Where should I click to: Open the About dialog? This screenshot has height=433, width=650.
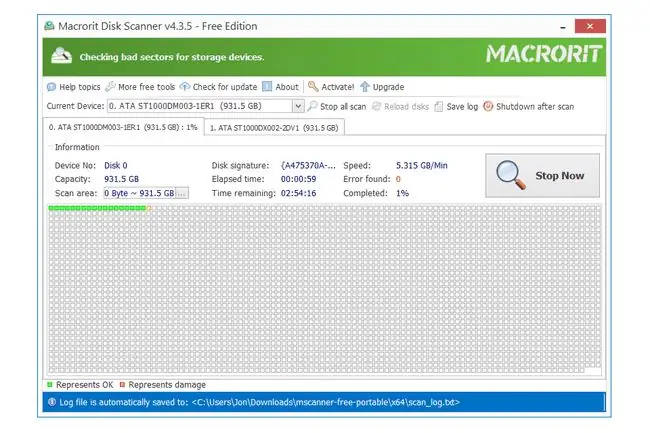click(281, 87)
